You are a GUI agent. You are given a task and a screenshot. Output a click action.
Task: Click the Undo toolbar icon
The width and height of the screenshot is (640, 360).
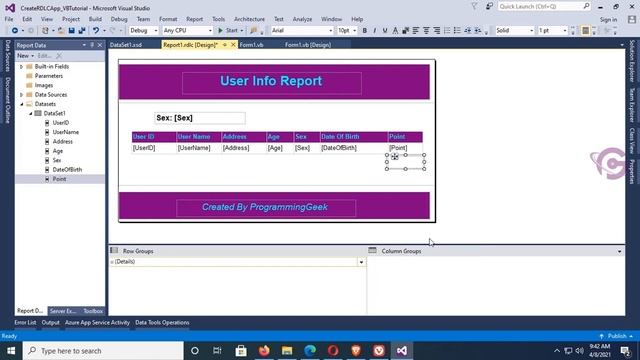tap(96, 31)
